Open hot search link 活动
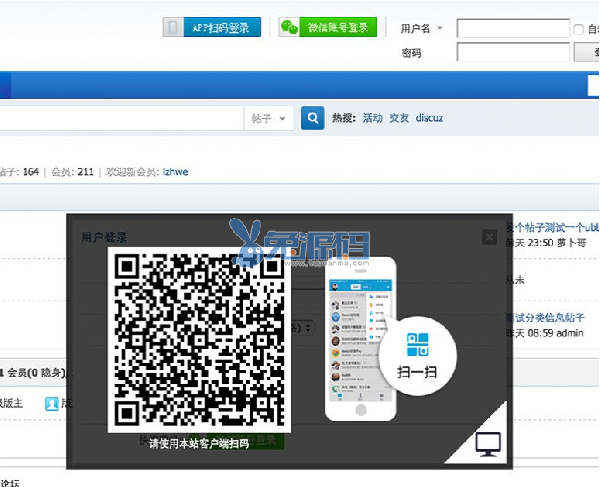The height and width of the screenshot is (487, 600). click(x=372, y=118)
